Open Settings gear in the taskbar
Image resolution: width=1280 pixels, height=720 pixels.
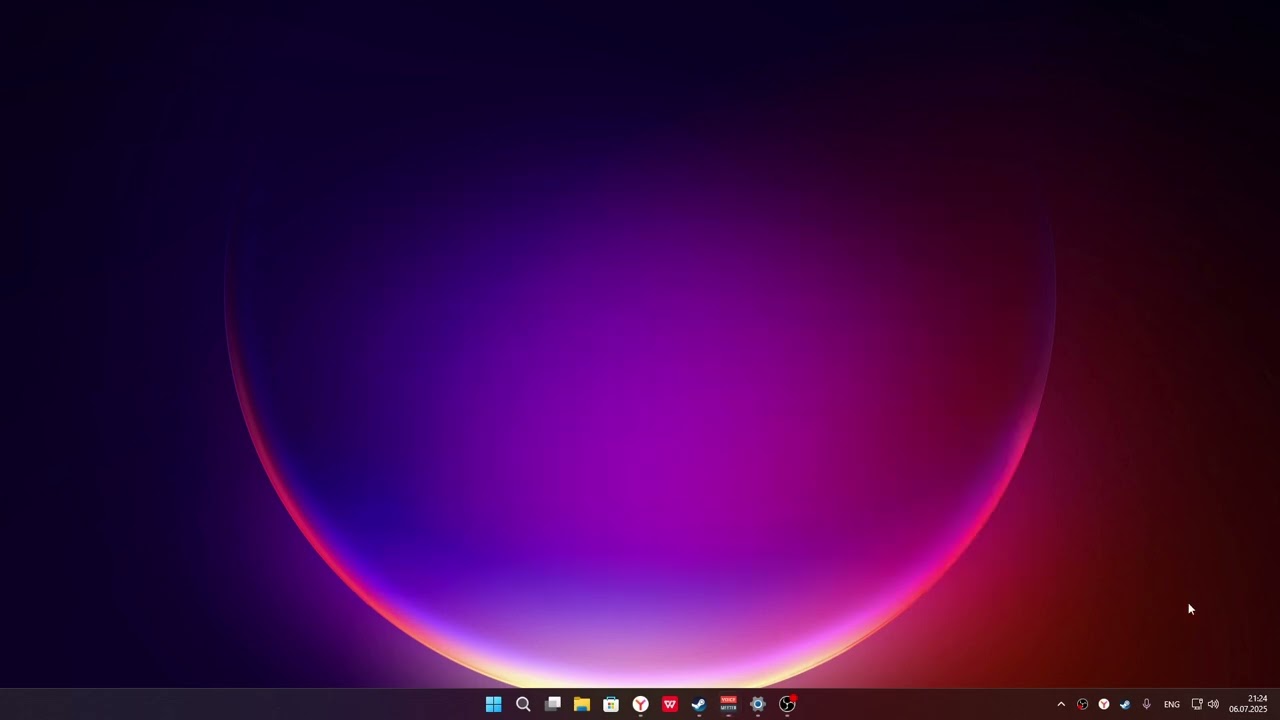click(758, 704)
